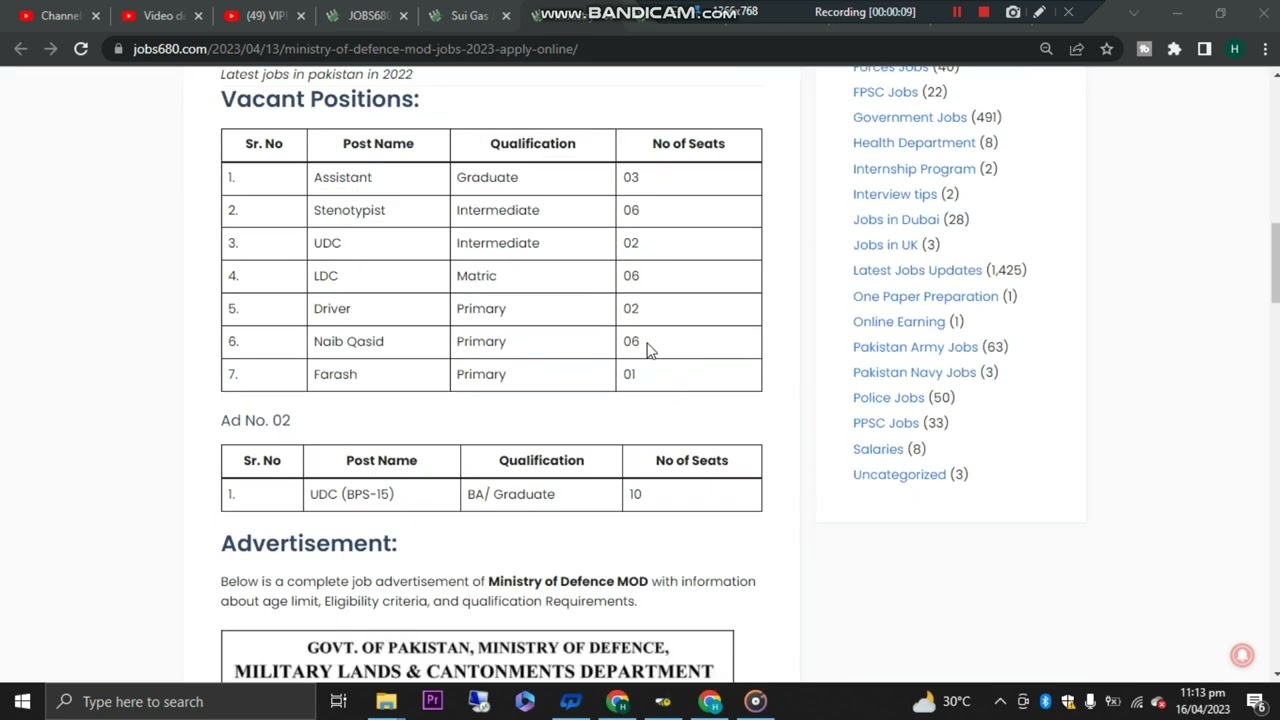Open Latest Jobs Updates category

click(917, 270)
